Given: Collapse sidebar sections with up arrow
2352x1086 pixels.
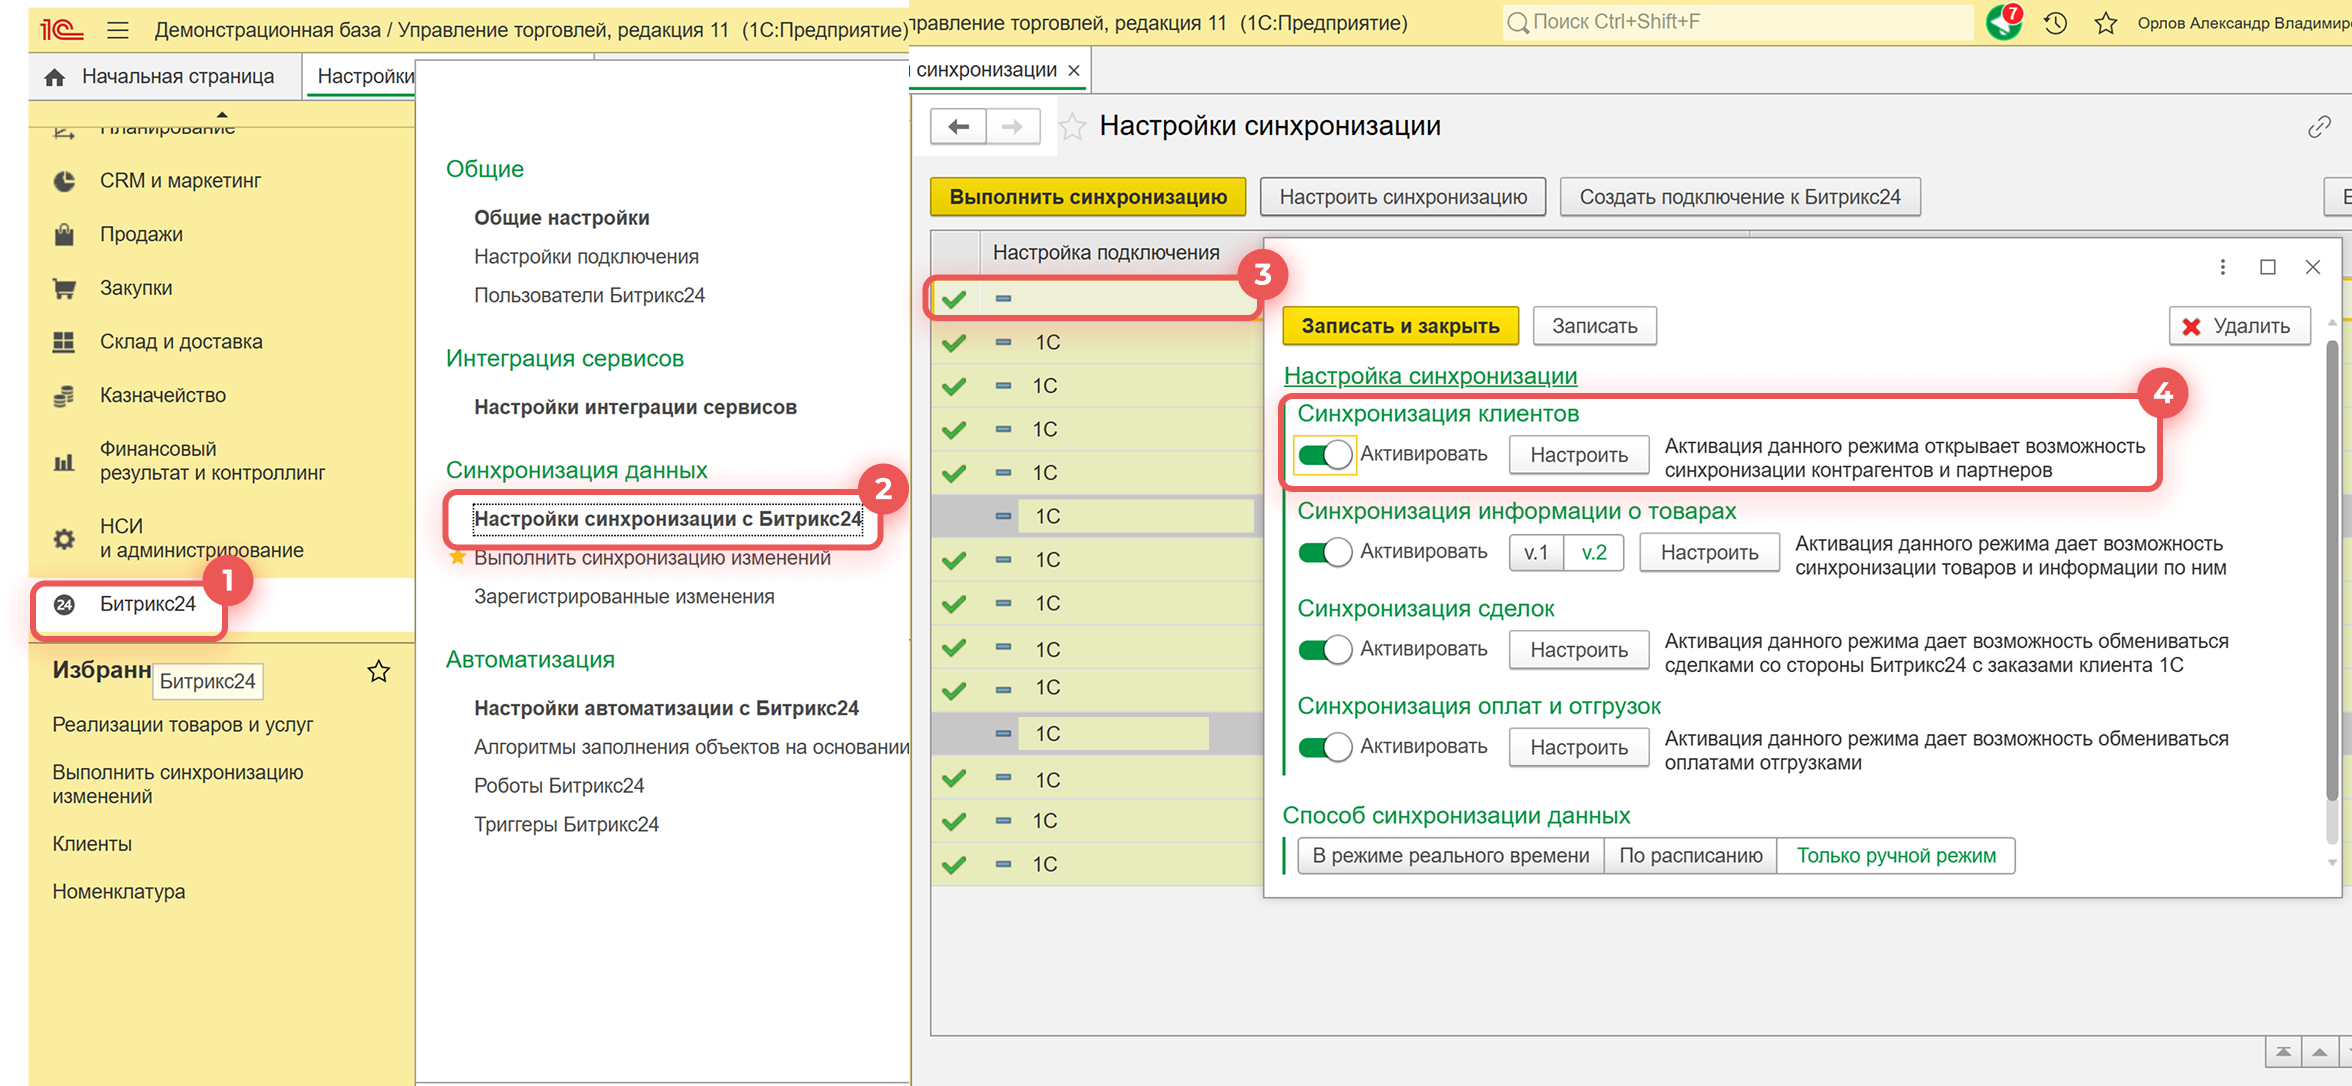Looking at the screenshot, I should 222,114.
